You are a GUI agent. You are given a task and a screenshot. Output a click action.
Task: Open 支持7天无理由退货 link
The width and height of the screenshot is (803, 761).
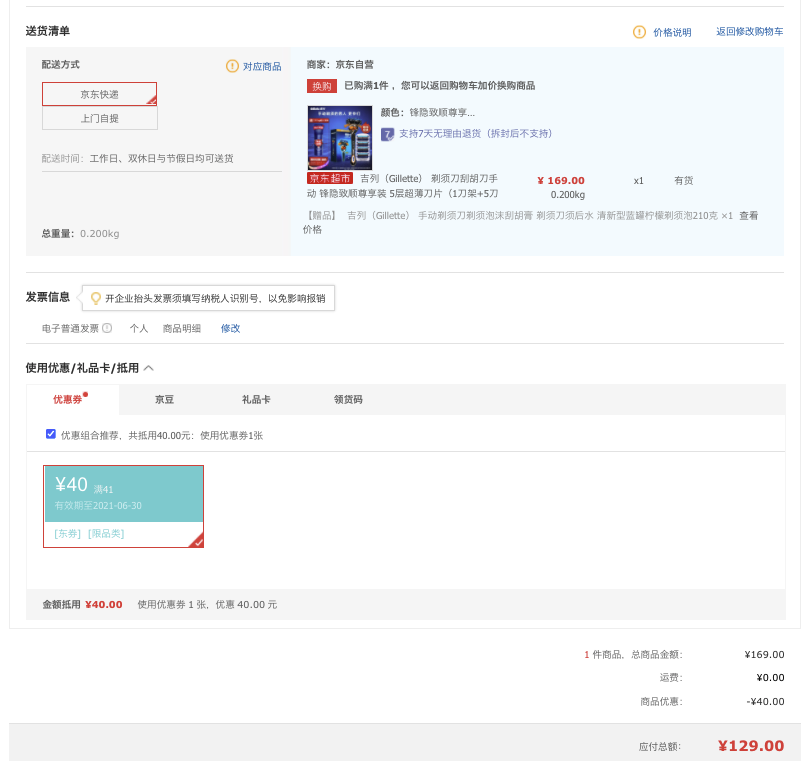(x=475, y=134)
